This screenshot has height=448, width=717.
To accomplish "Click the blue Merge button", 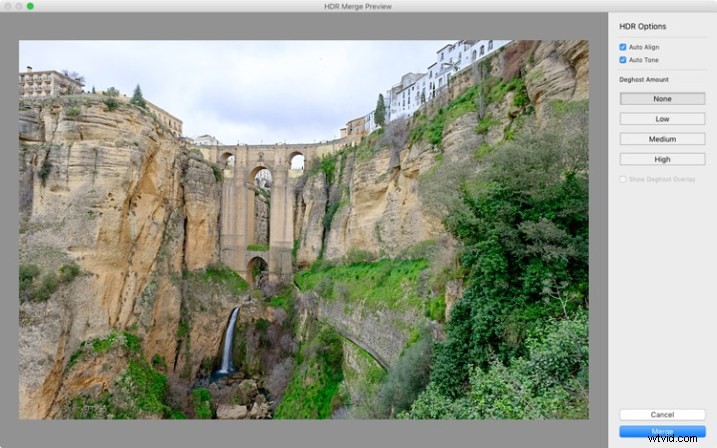I will pos(662,431).
